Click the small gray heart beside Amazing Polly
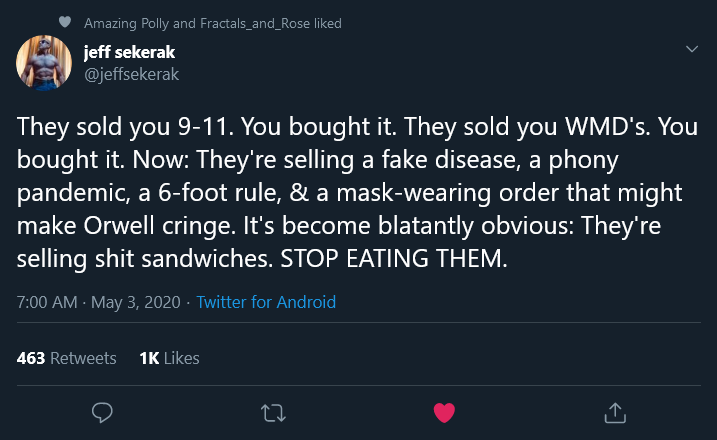The image size is (717, 440). [65, 22]
